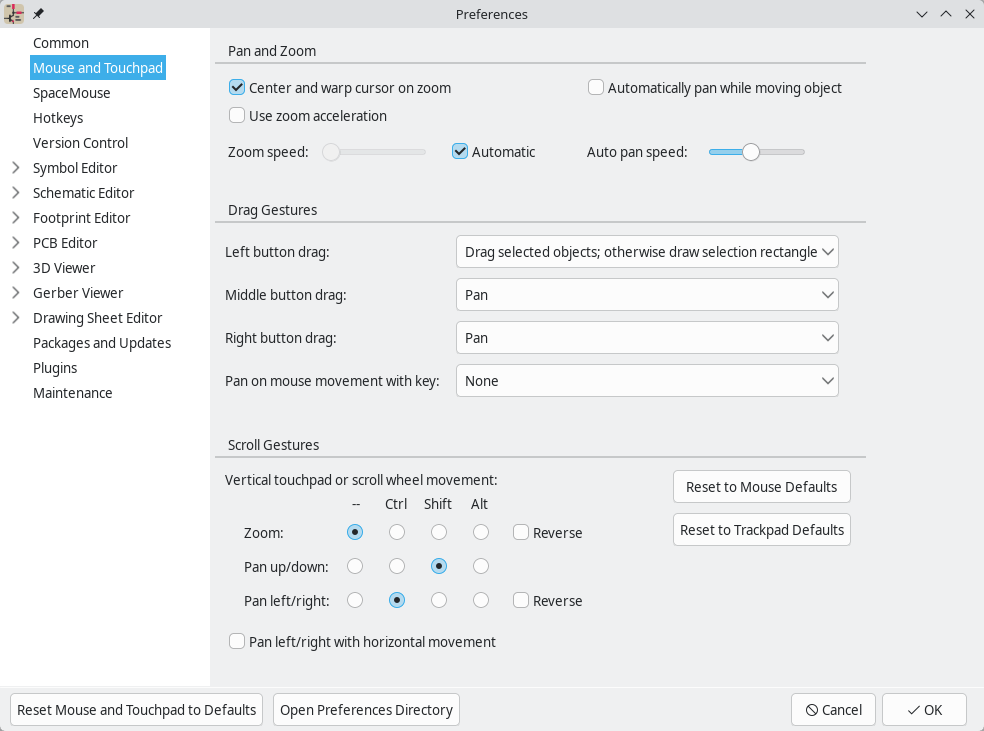Select the Alt modifier for Pan up/down
The width and height of the screenshot is (984, 731).
click(480, 566)
